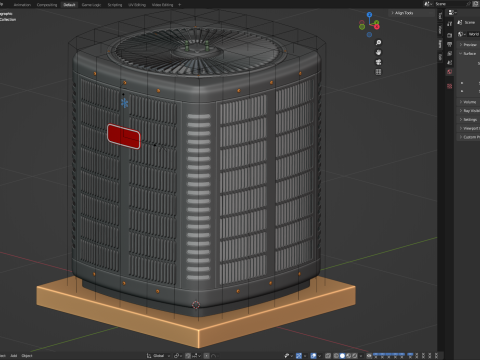Image resolution: width=480 pixels, height=360 pixels.
Task: Toggle camera view with camera icon
Action: pos(378,62)
